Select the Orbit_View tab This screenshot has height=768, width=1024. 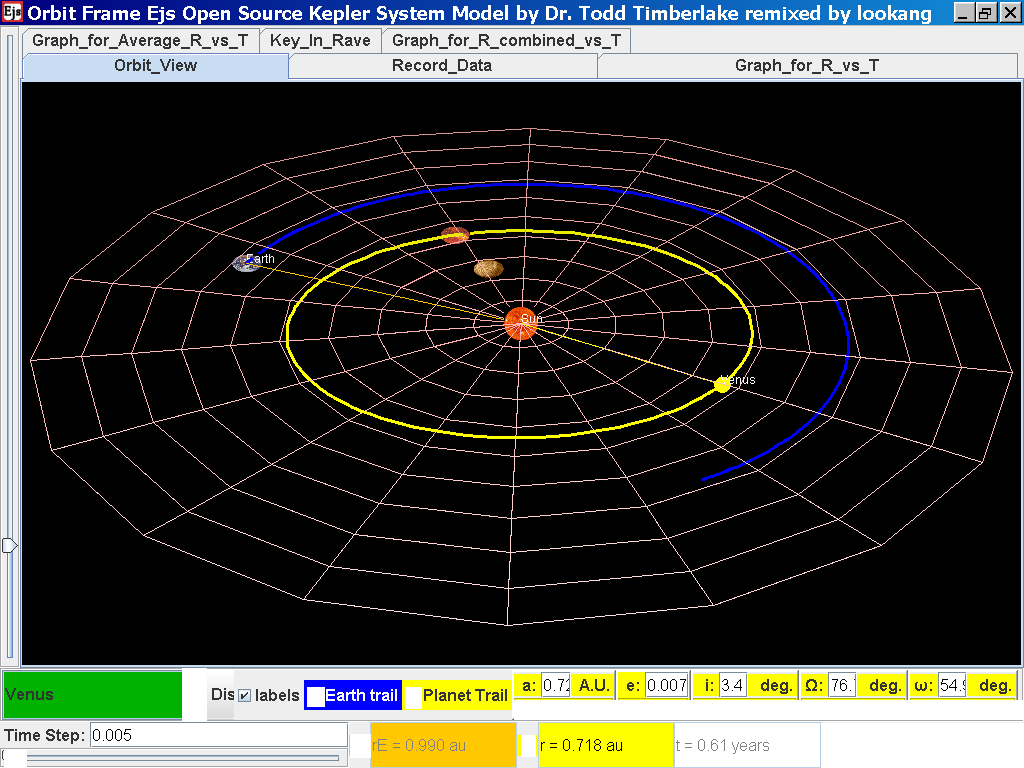tap(155, 65)
